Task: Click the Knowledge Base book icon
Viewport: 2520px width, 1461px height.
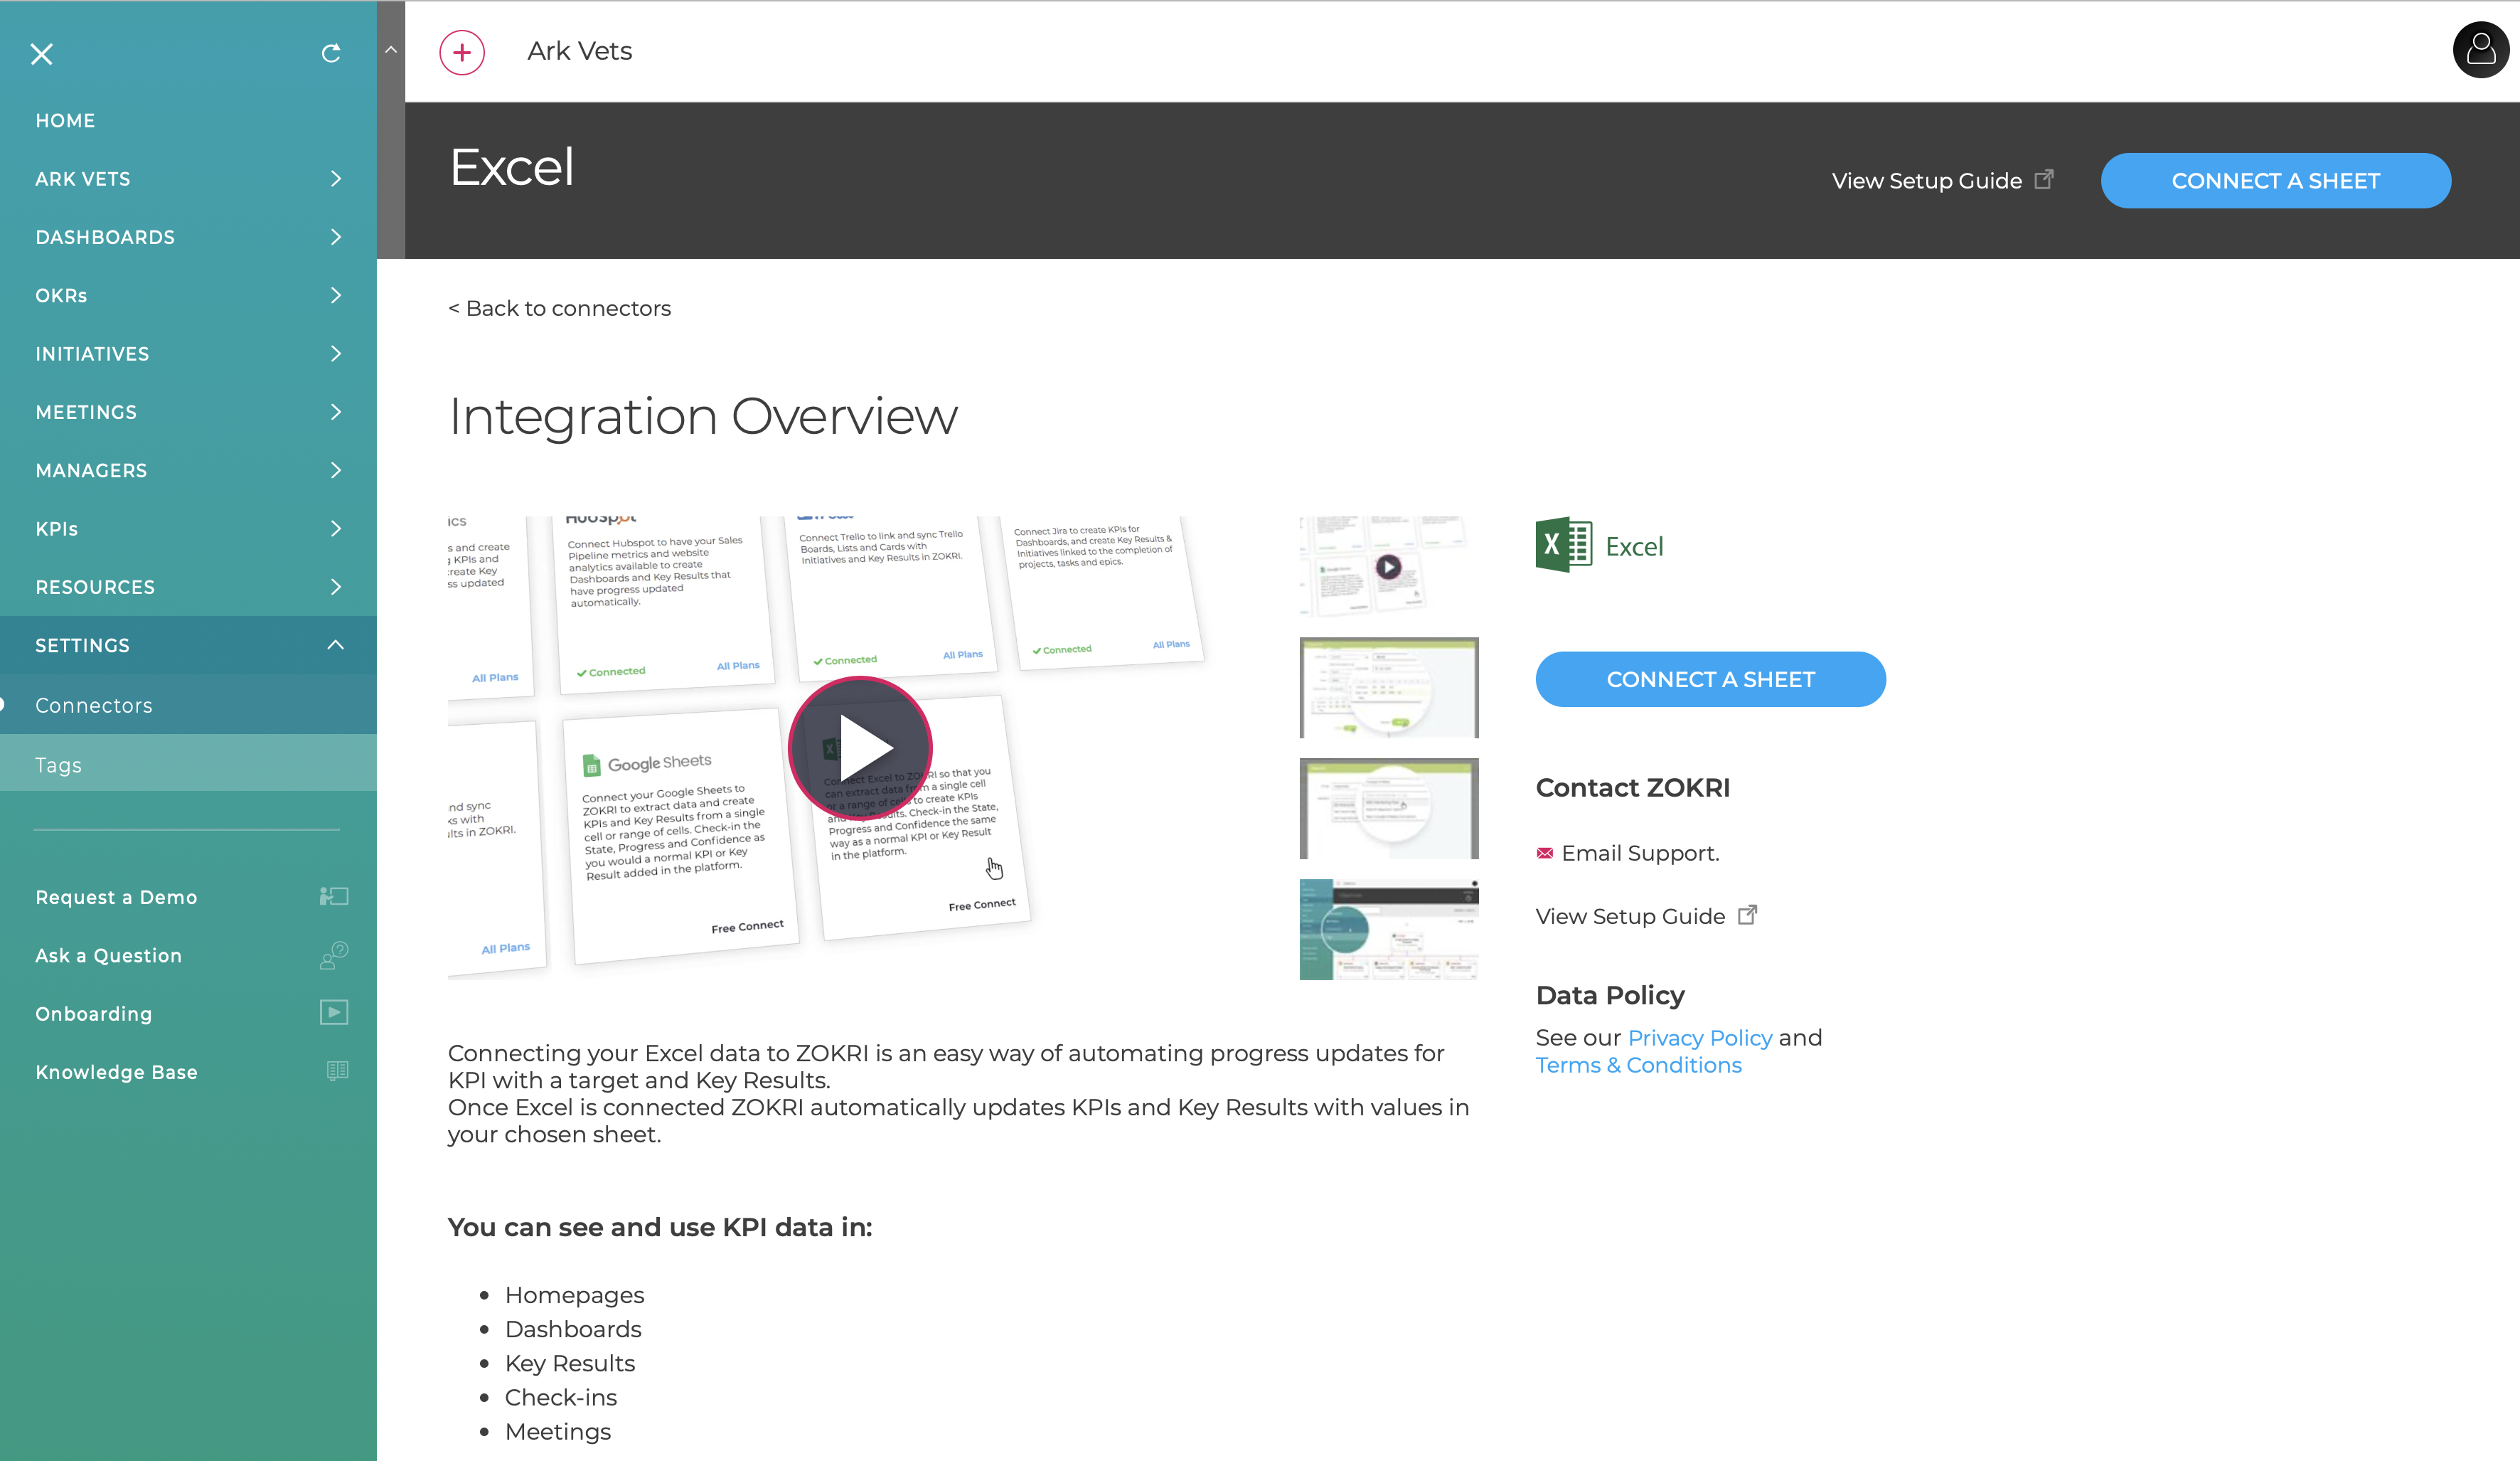Action: pos(337,1071)
